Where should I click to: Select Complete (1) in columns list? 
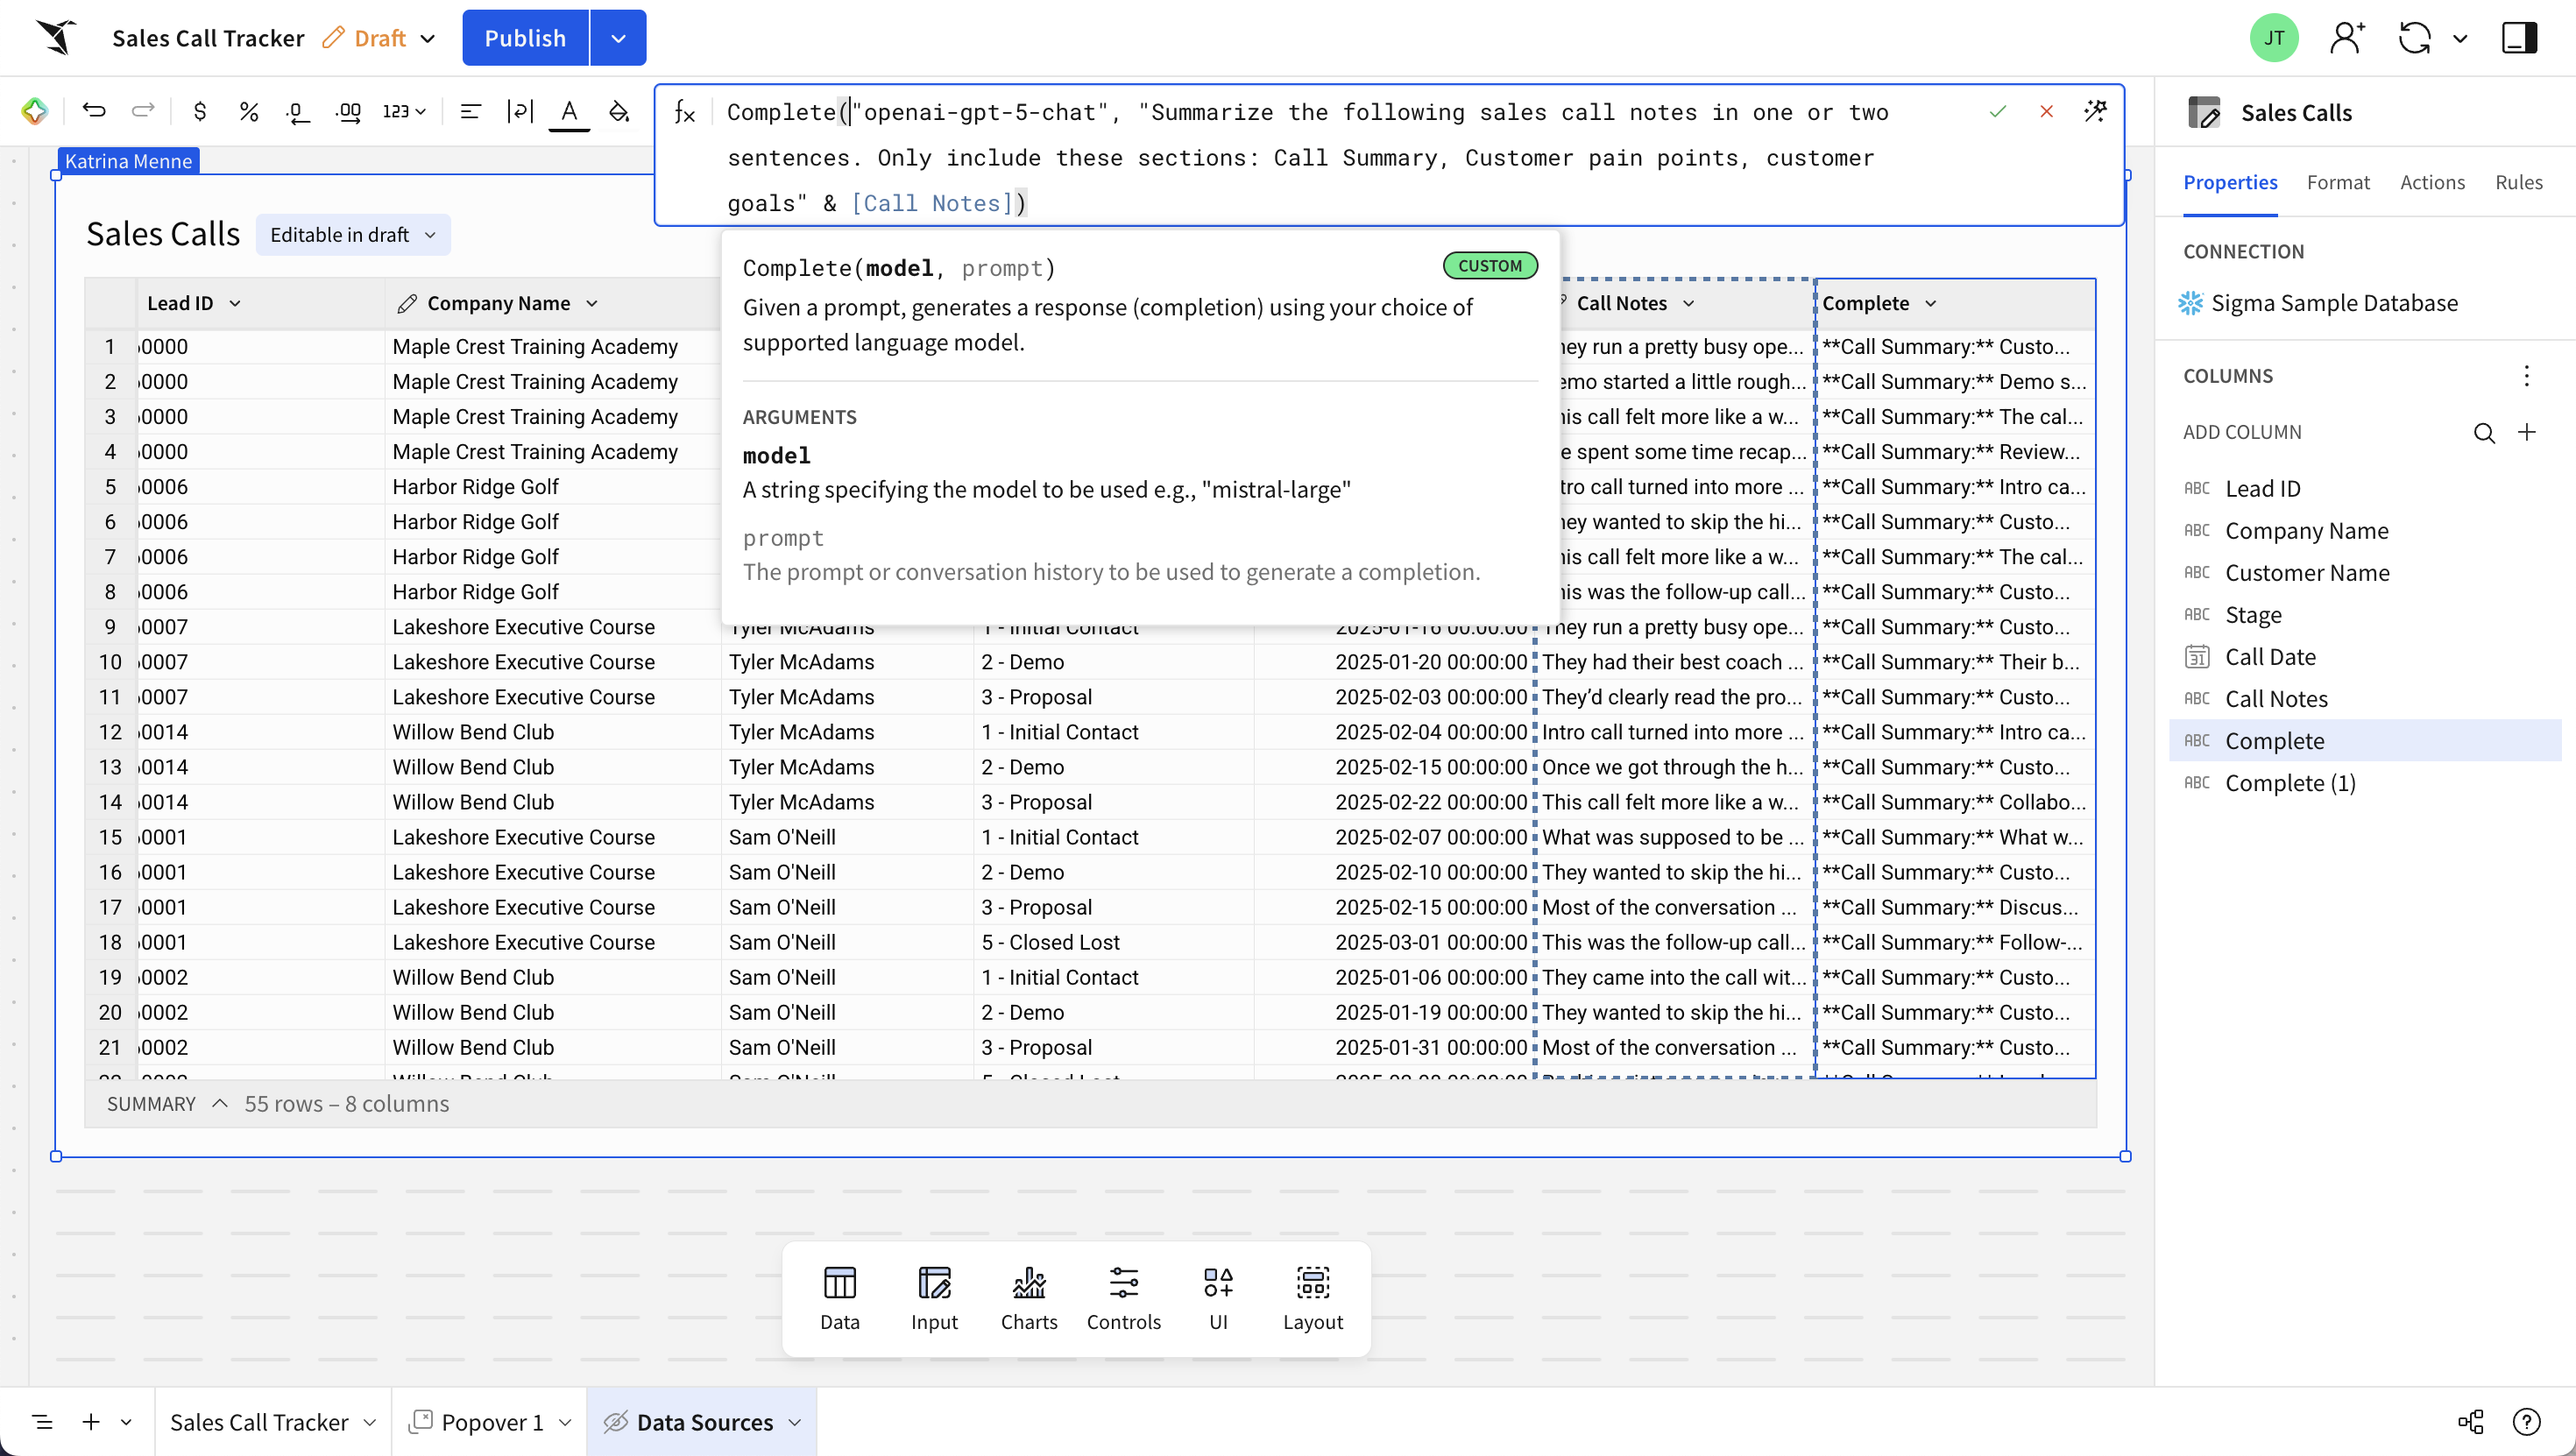tap(2290, 783)
